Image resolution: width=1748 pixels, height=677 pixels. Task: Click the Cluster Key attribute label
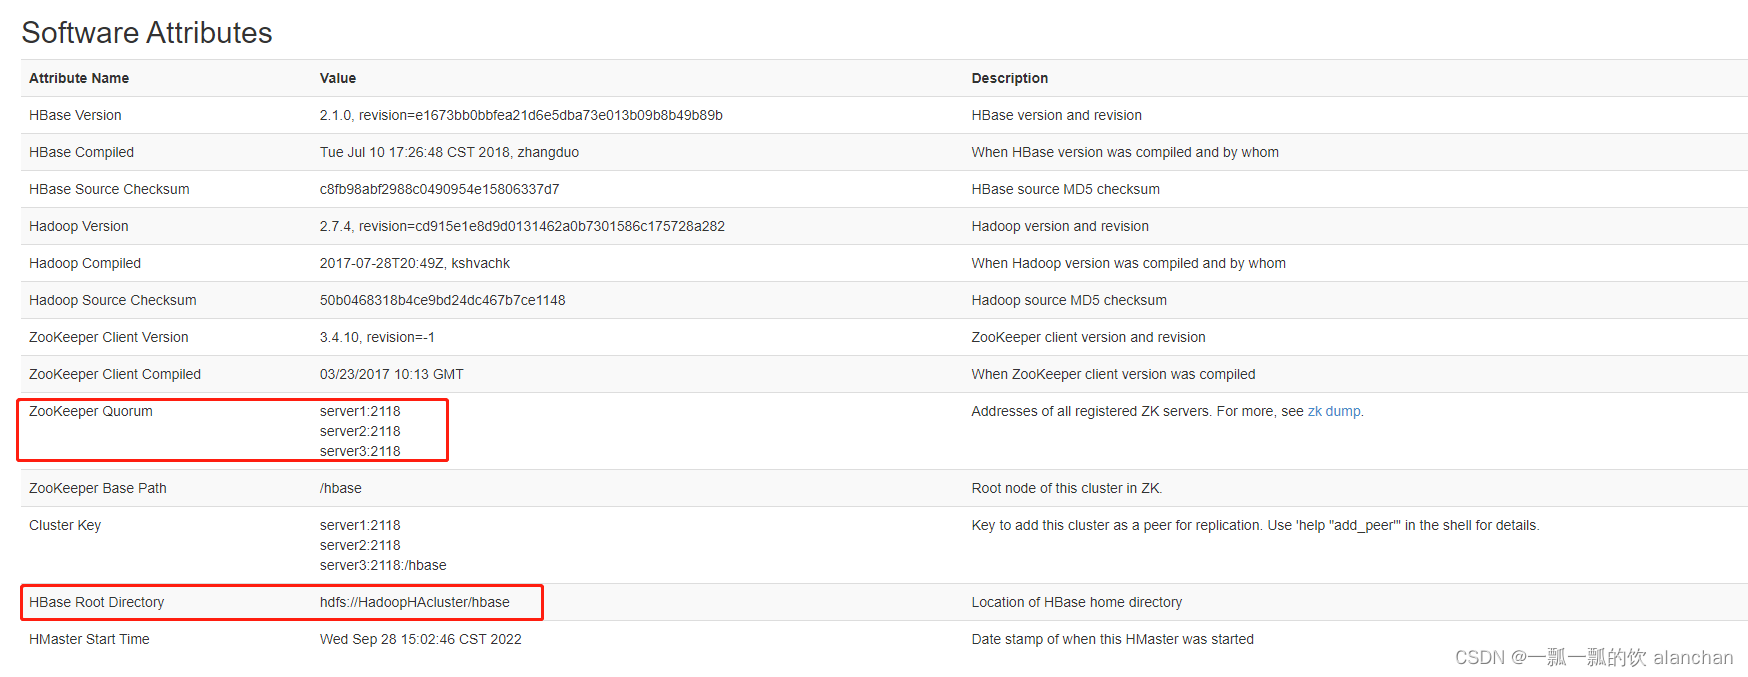(x=64, y=525)
